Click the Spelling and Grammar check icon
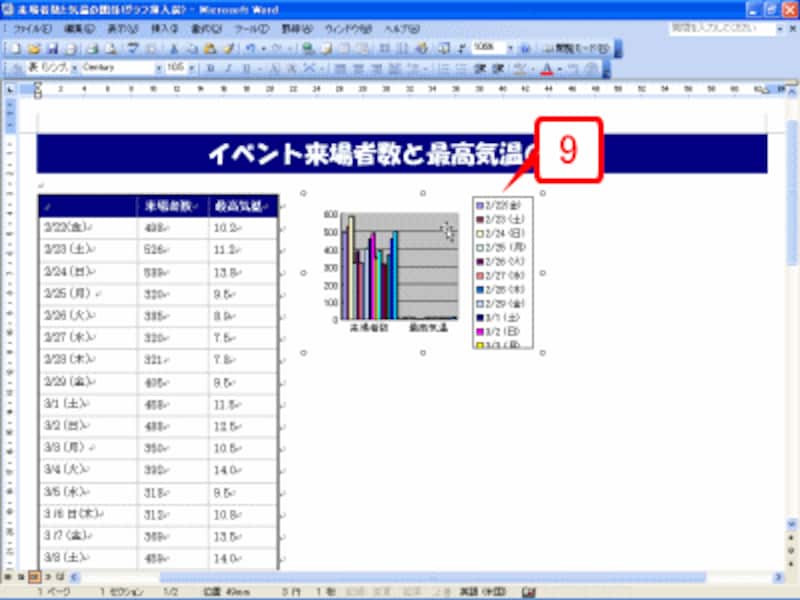This screenshot has height=600, width=800. (x=132, y=47)
